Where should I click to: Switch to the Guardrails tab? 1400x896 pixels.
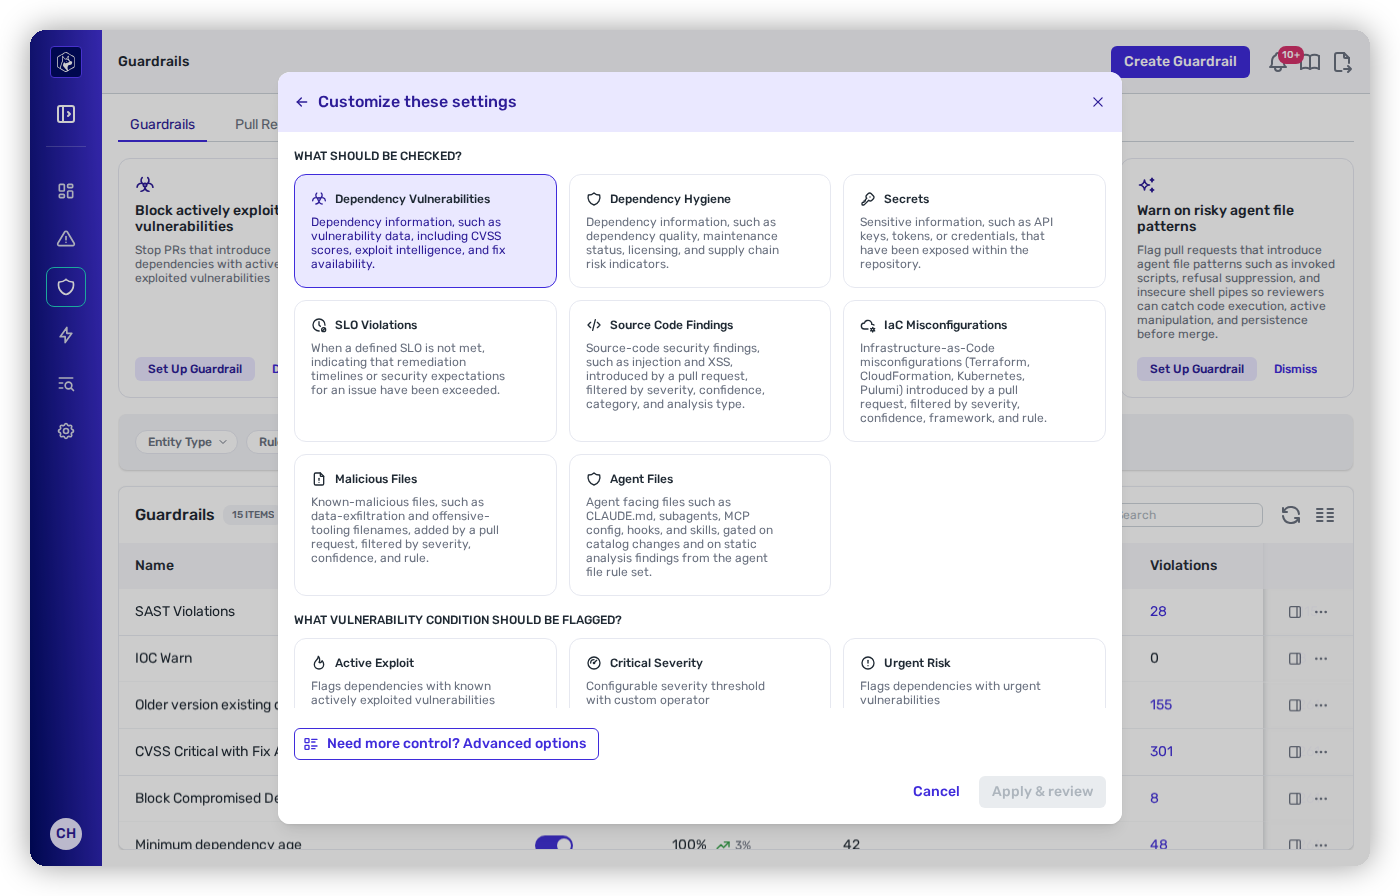tap(162, 124)
